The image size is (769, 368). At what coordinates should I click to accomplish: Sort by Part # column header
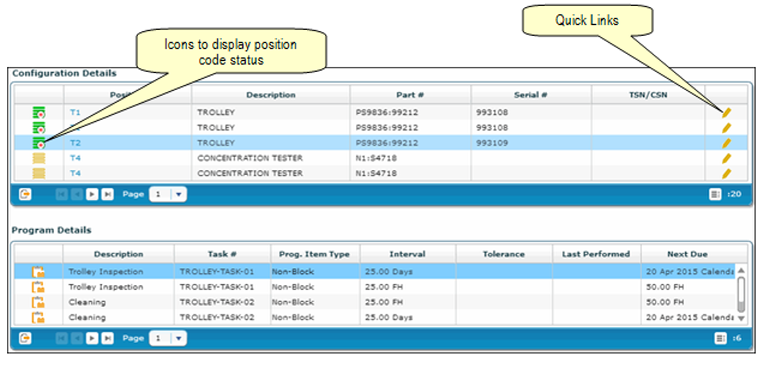410,95
